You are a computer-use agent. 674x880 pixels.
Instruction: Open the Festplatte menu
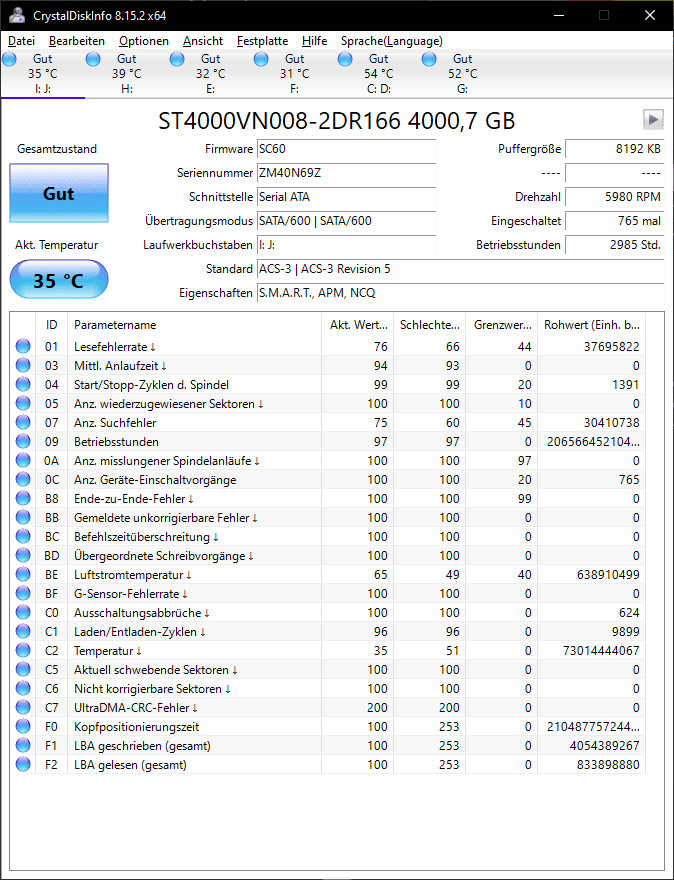(262, 41)
